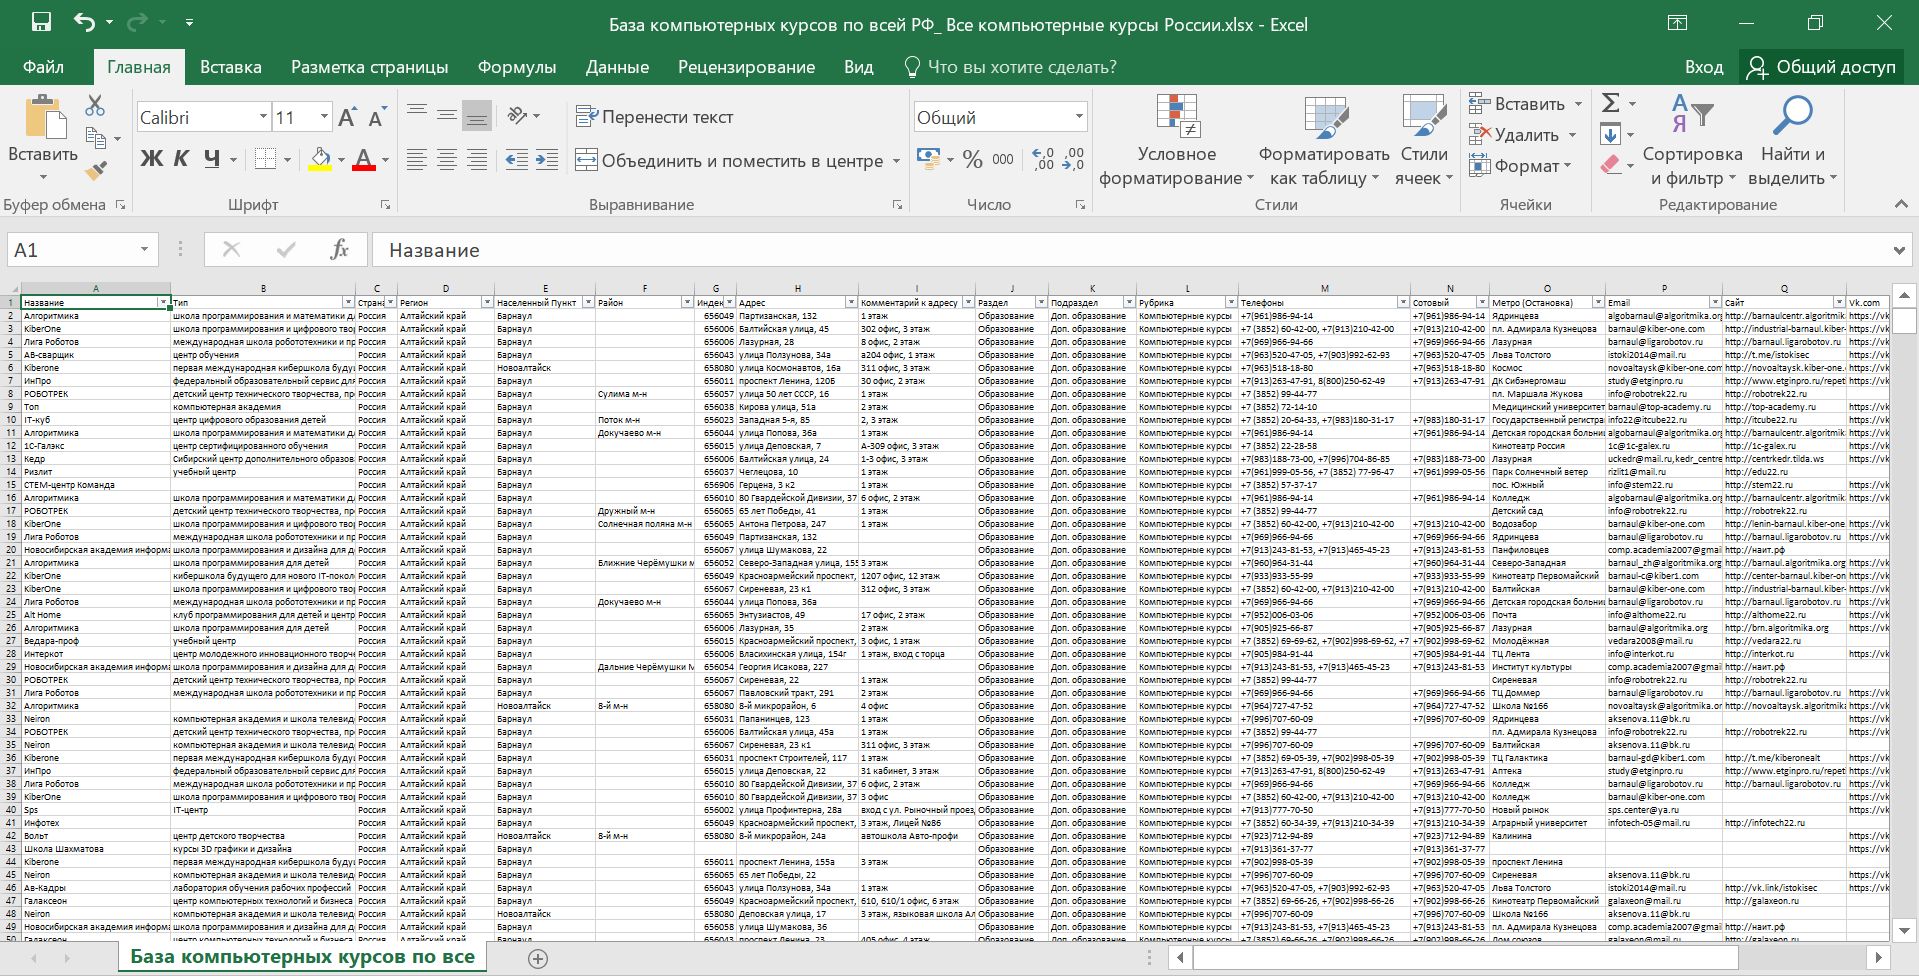The width and height of the screenshot is (1919, 976).
Task: Open the Формулы ribbon tab
Action: click(x=516, y=67)
